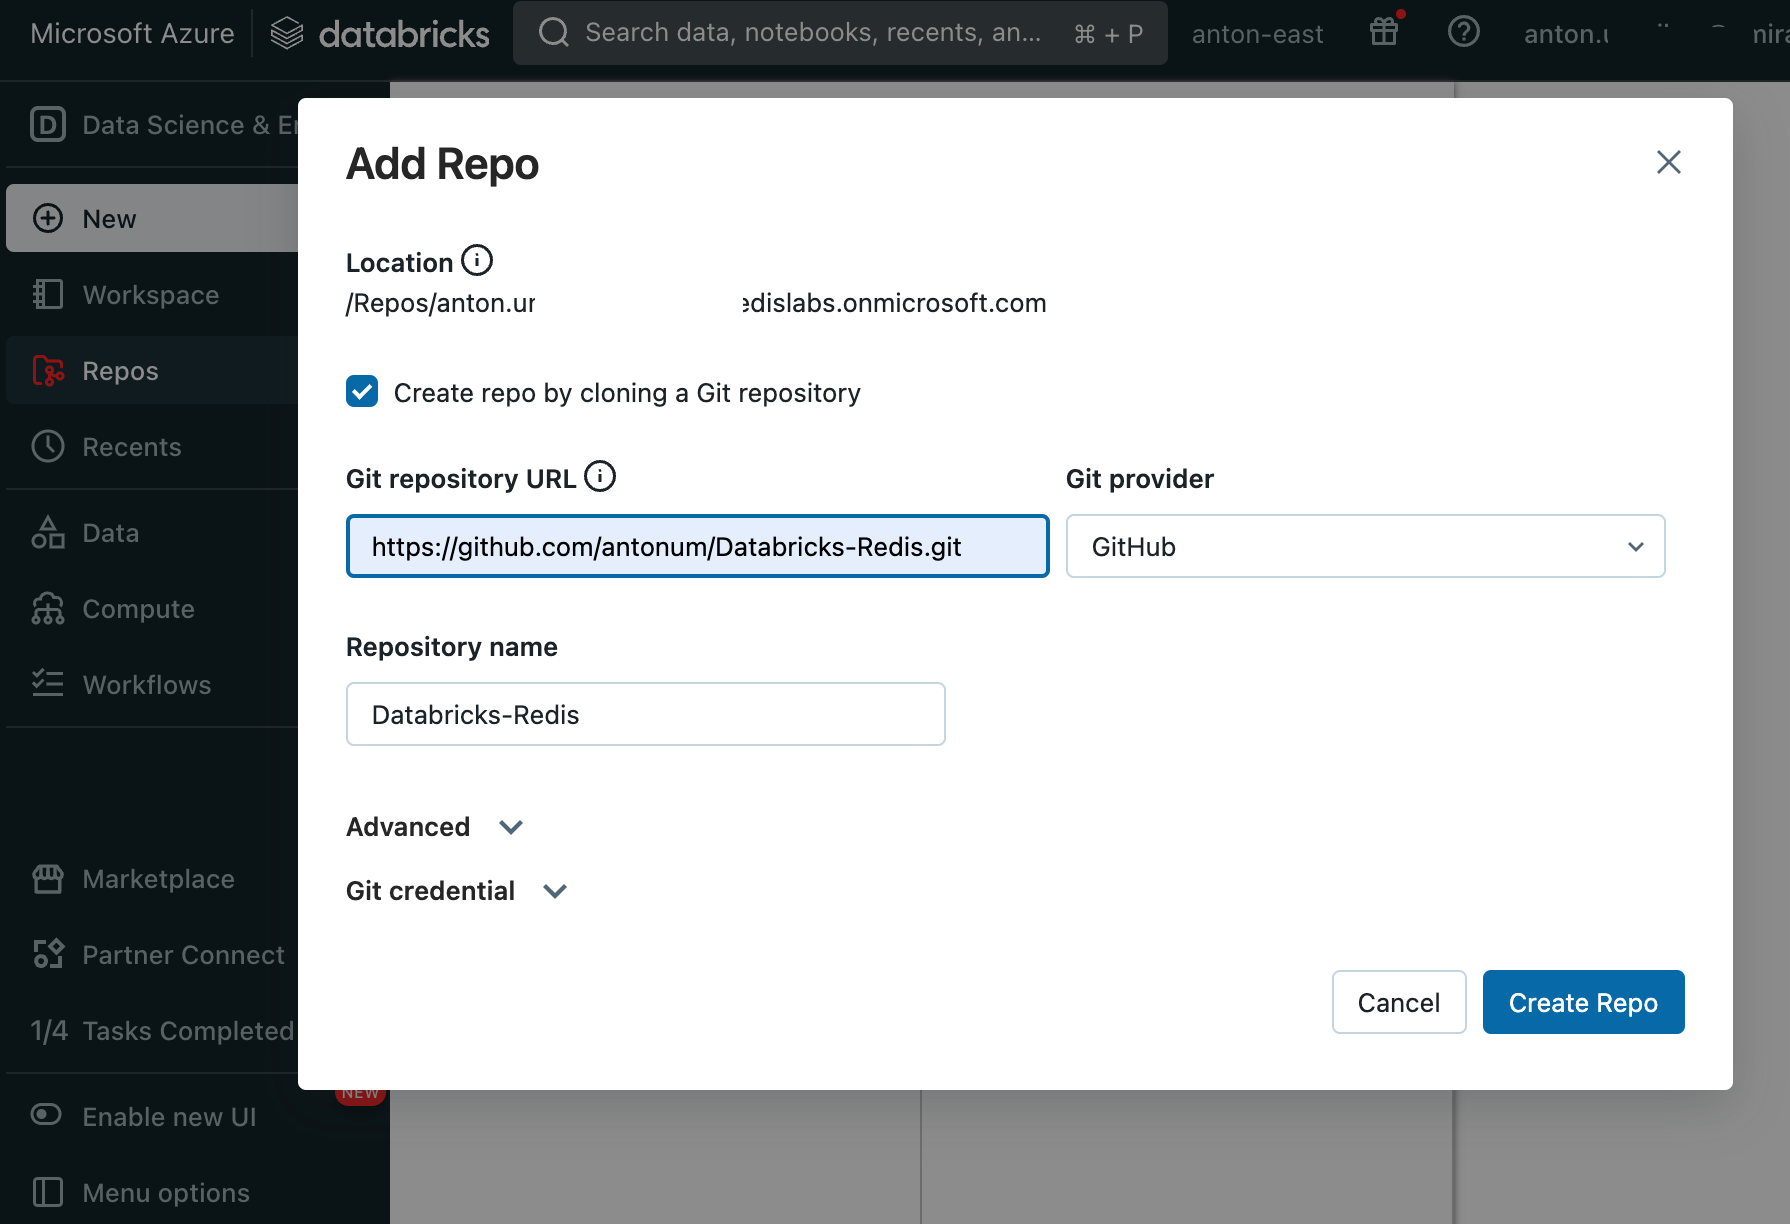Open the Git provider dropdown

1365,546
